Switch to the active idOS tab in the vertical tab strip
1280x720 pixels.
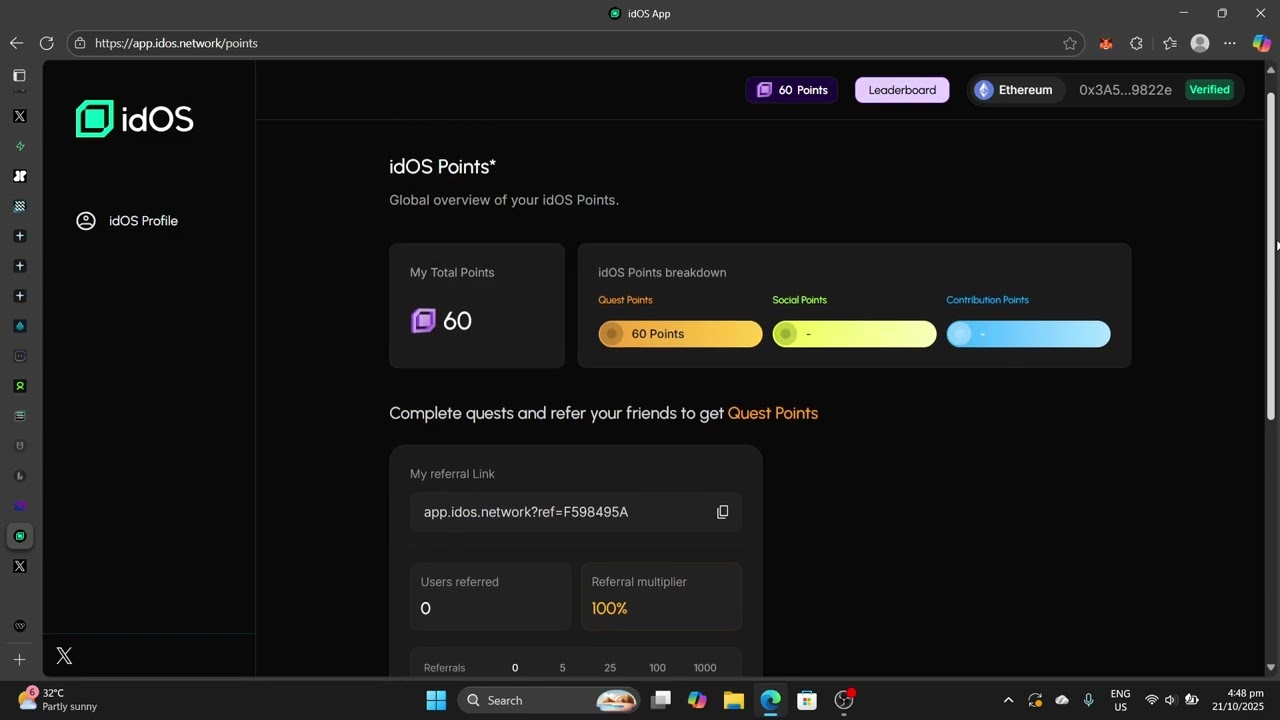pyautogui.click(x=19, y=536)
